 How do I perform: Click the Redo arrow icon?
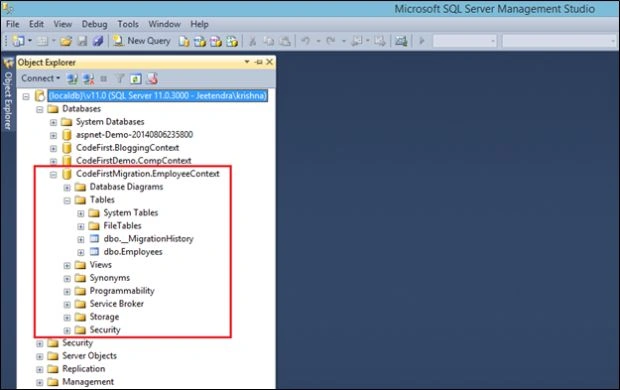tap(331, 41)
